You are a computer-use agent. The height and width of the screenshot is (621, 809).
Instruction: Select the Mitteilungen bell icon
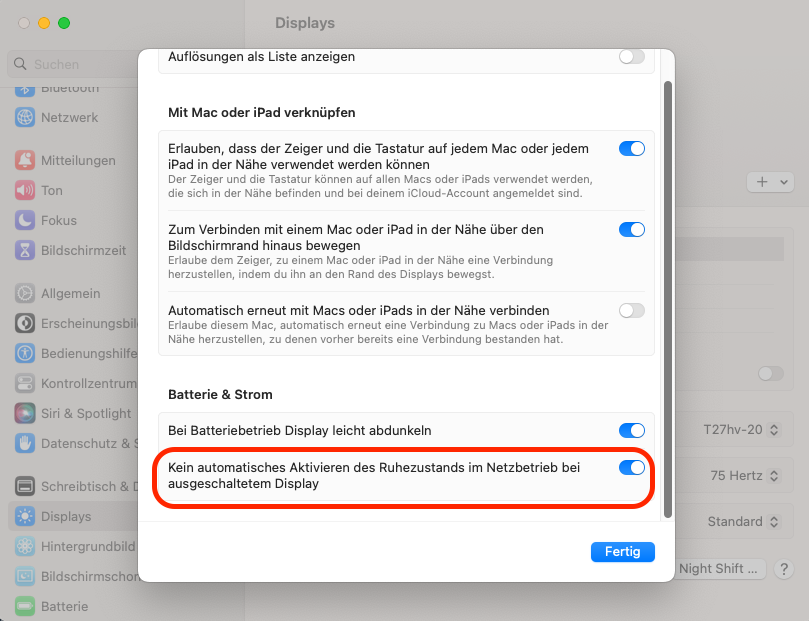25,160
